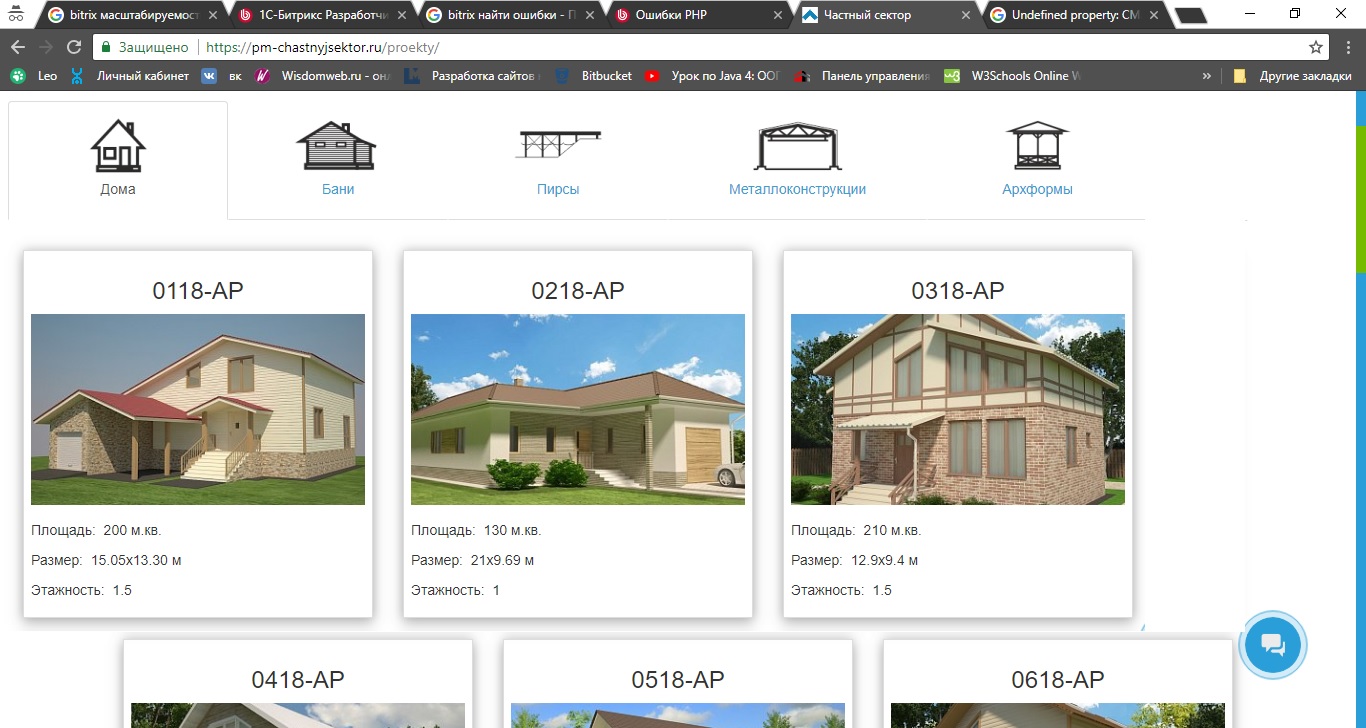
Task: Click text Размер: 12.9x9.4 м
Action: [855, 560]
